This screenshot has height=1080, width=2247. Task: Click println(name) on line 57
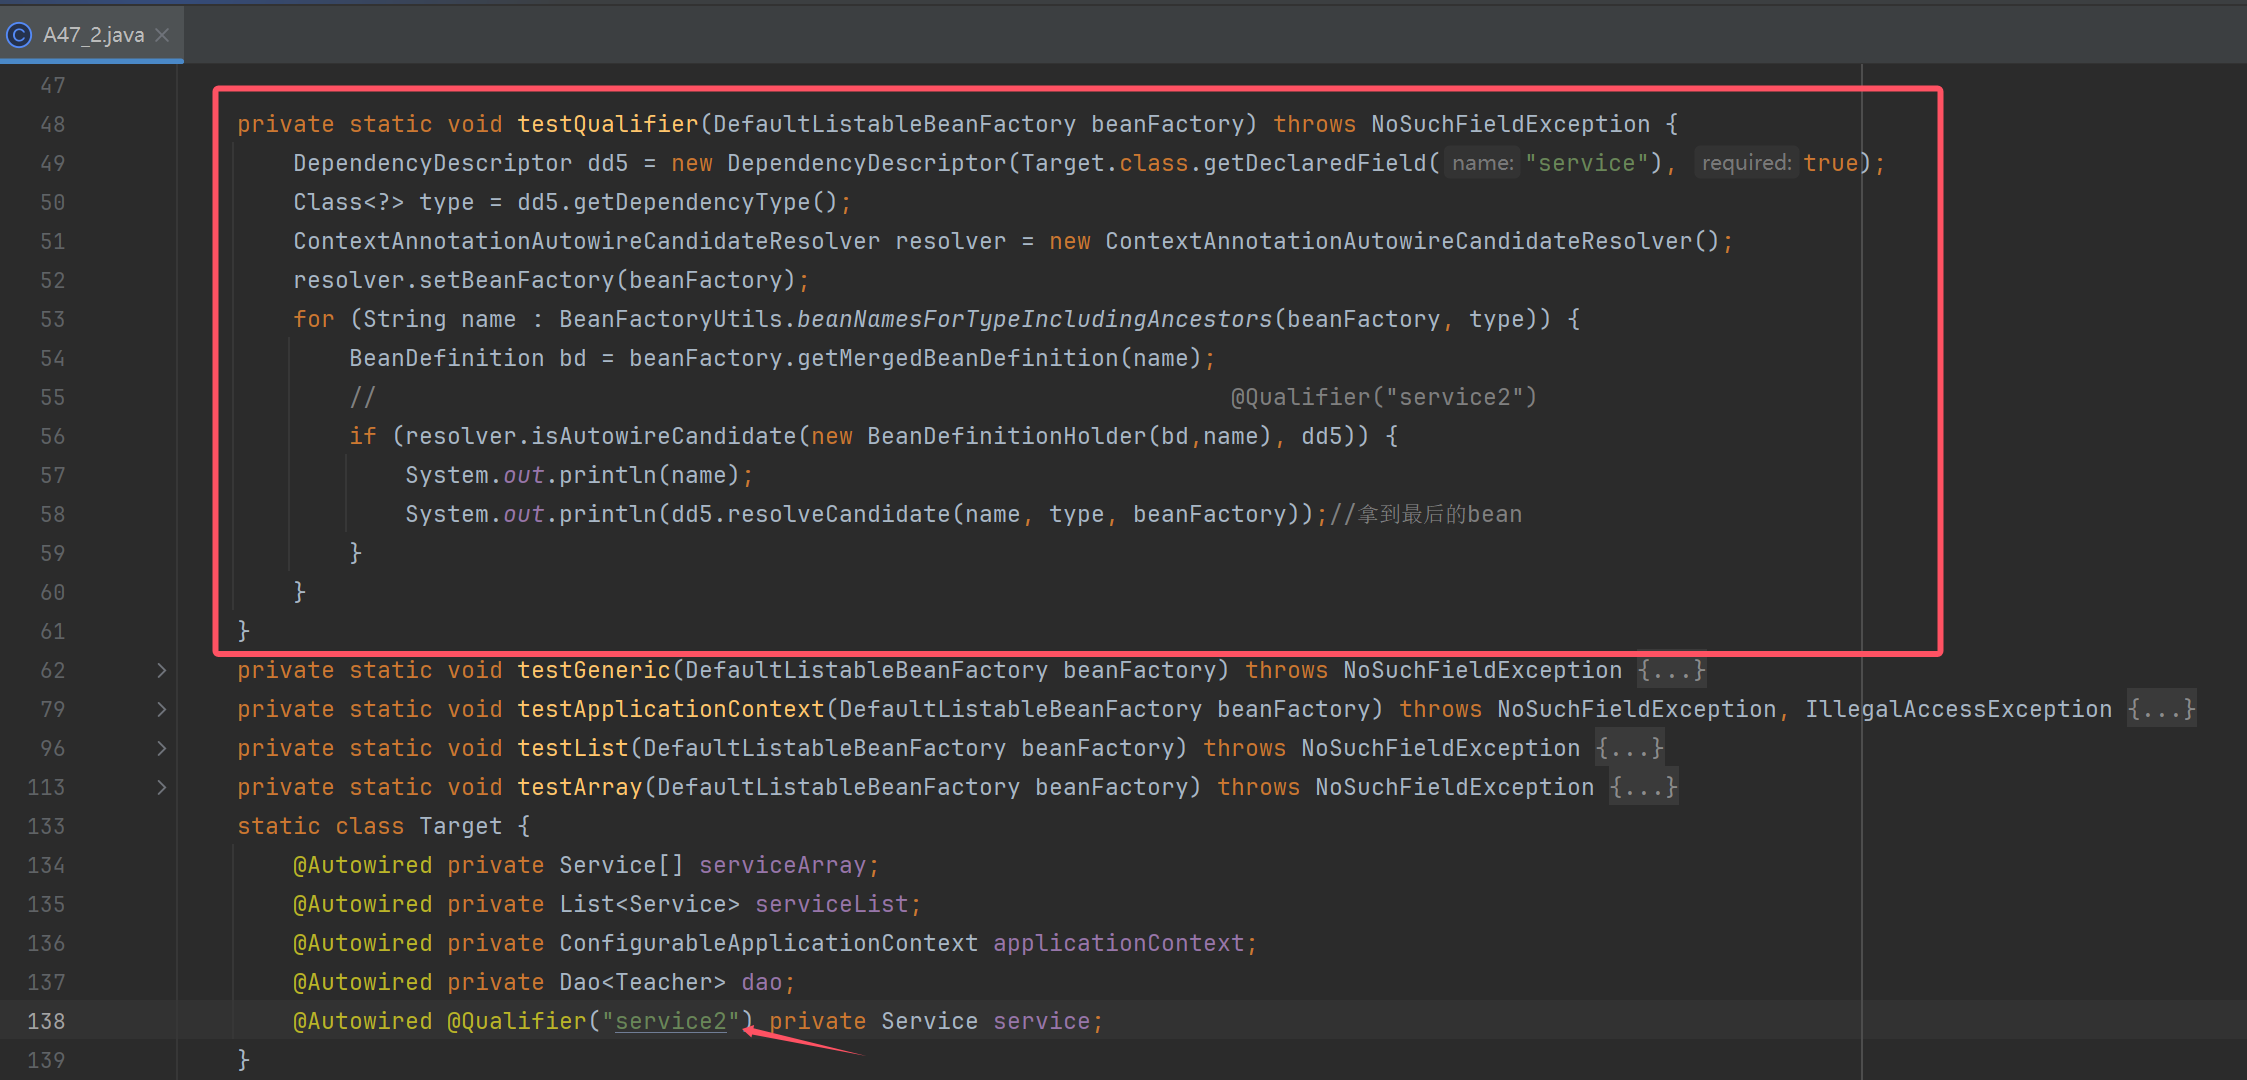[649, 475]
